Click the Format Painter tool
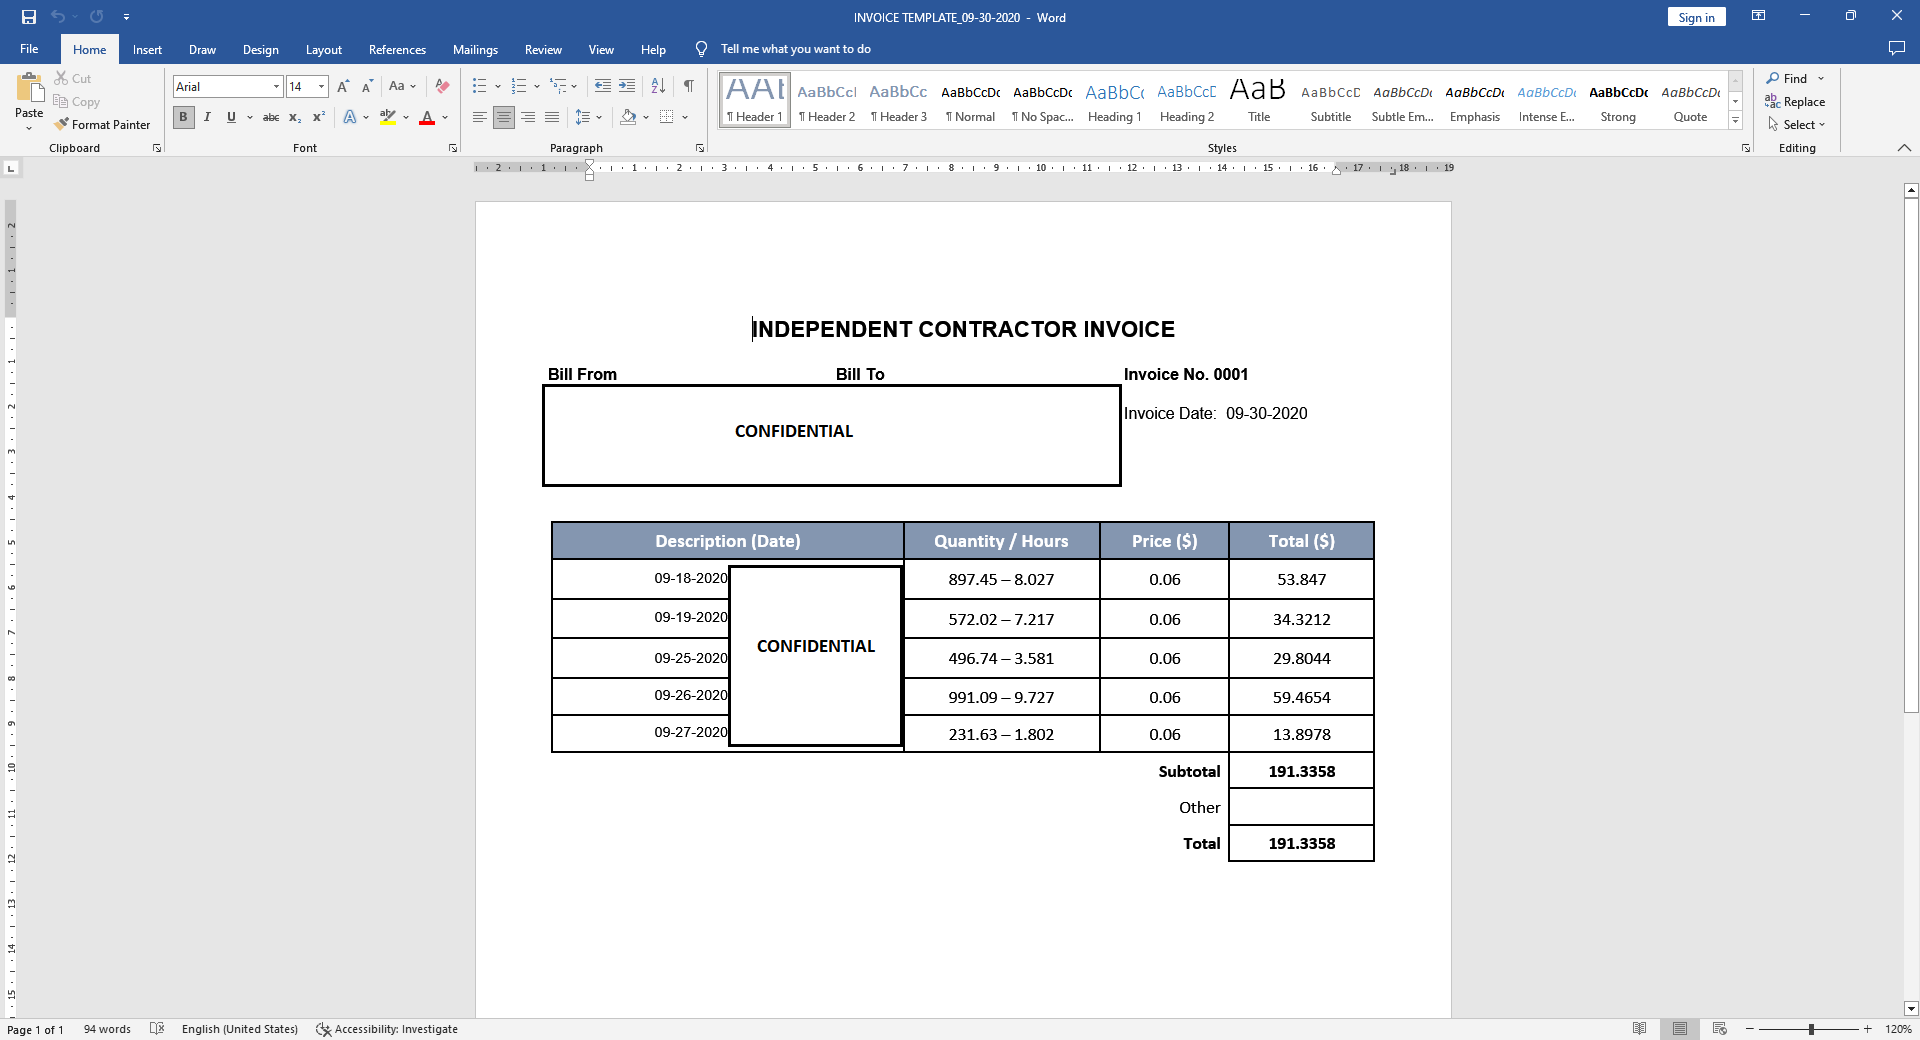 coord(103,125)
